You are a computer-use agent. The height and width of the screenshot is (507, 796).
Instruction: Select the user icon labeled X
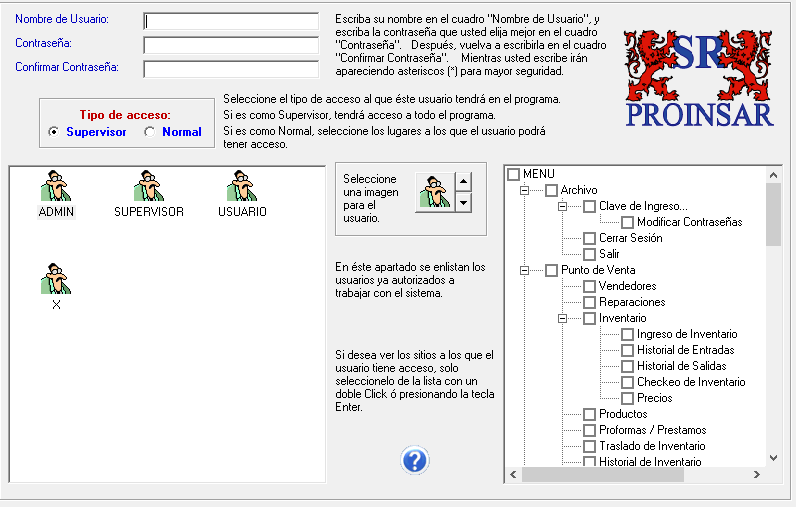56,280
